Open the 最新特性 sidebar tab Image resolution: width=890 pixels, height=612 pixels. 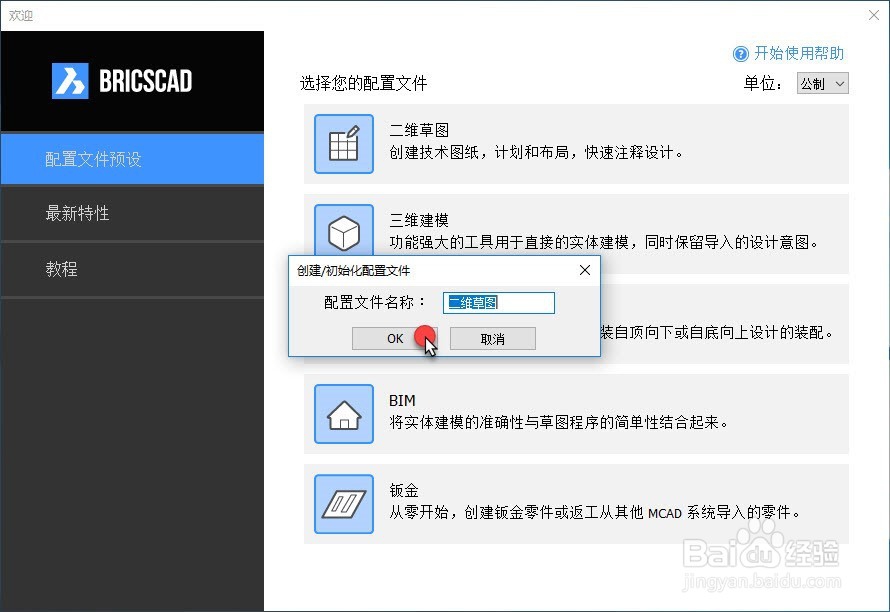132,213
